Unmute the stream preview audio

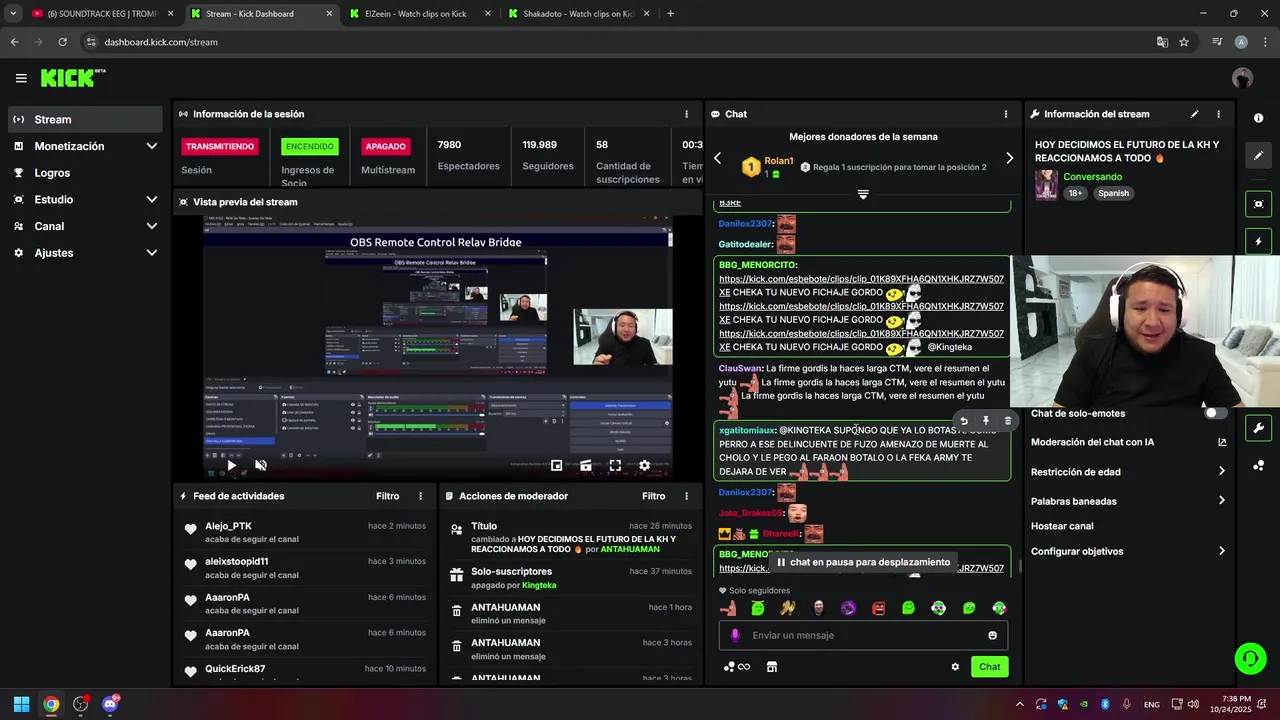(x=261, y=465)
